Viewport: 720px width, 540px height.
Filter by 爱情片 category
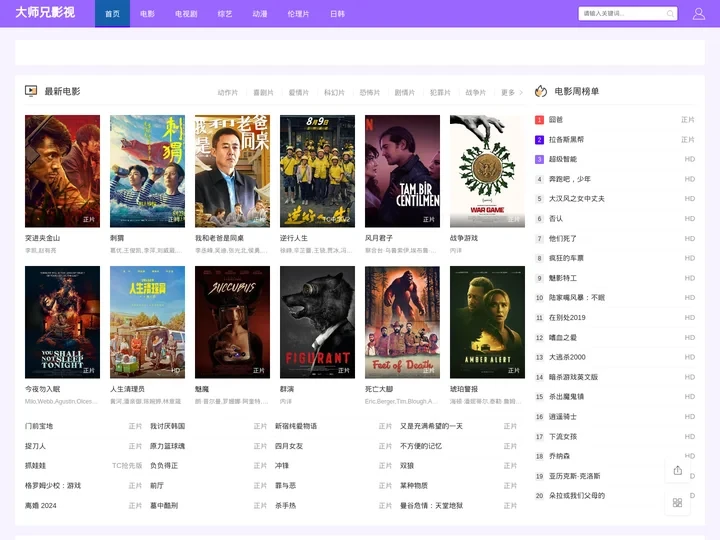coord(298,93)
